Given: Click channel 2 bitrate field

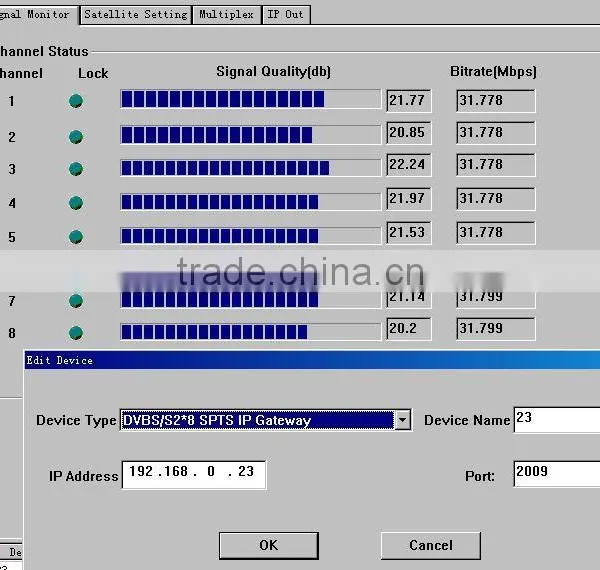Looking at the screenshot, I should 496,133.
